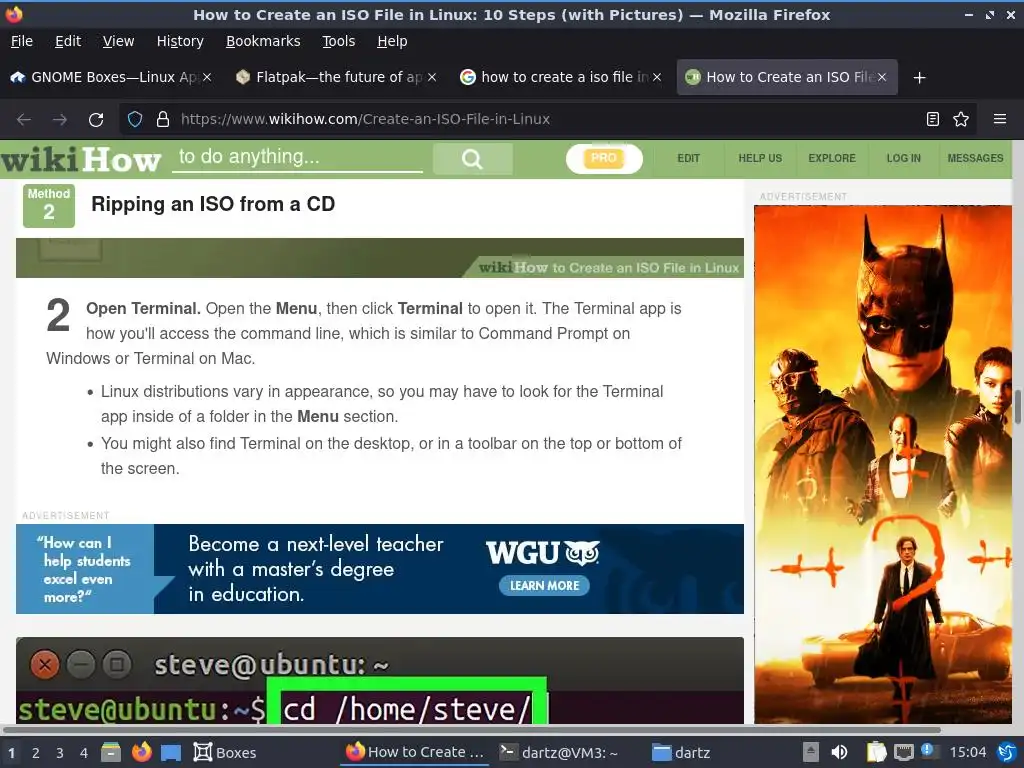
Task: Close the How to Create an ISO tab
Action: [882, 77]
